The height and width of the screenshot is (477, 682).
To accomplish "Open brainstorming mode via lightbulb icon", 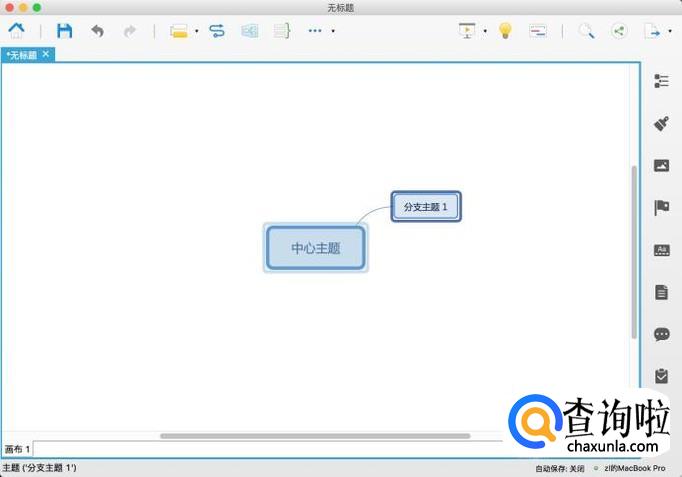I will coord(505,31).
